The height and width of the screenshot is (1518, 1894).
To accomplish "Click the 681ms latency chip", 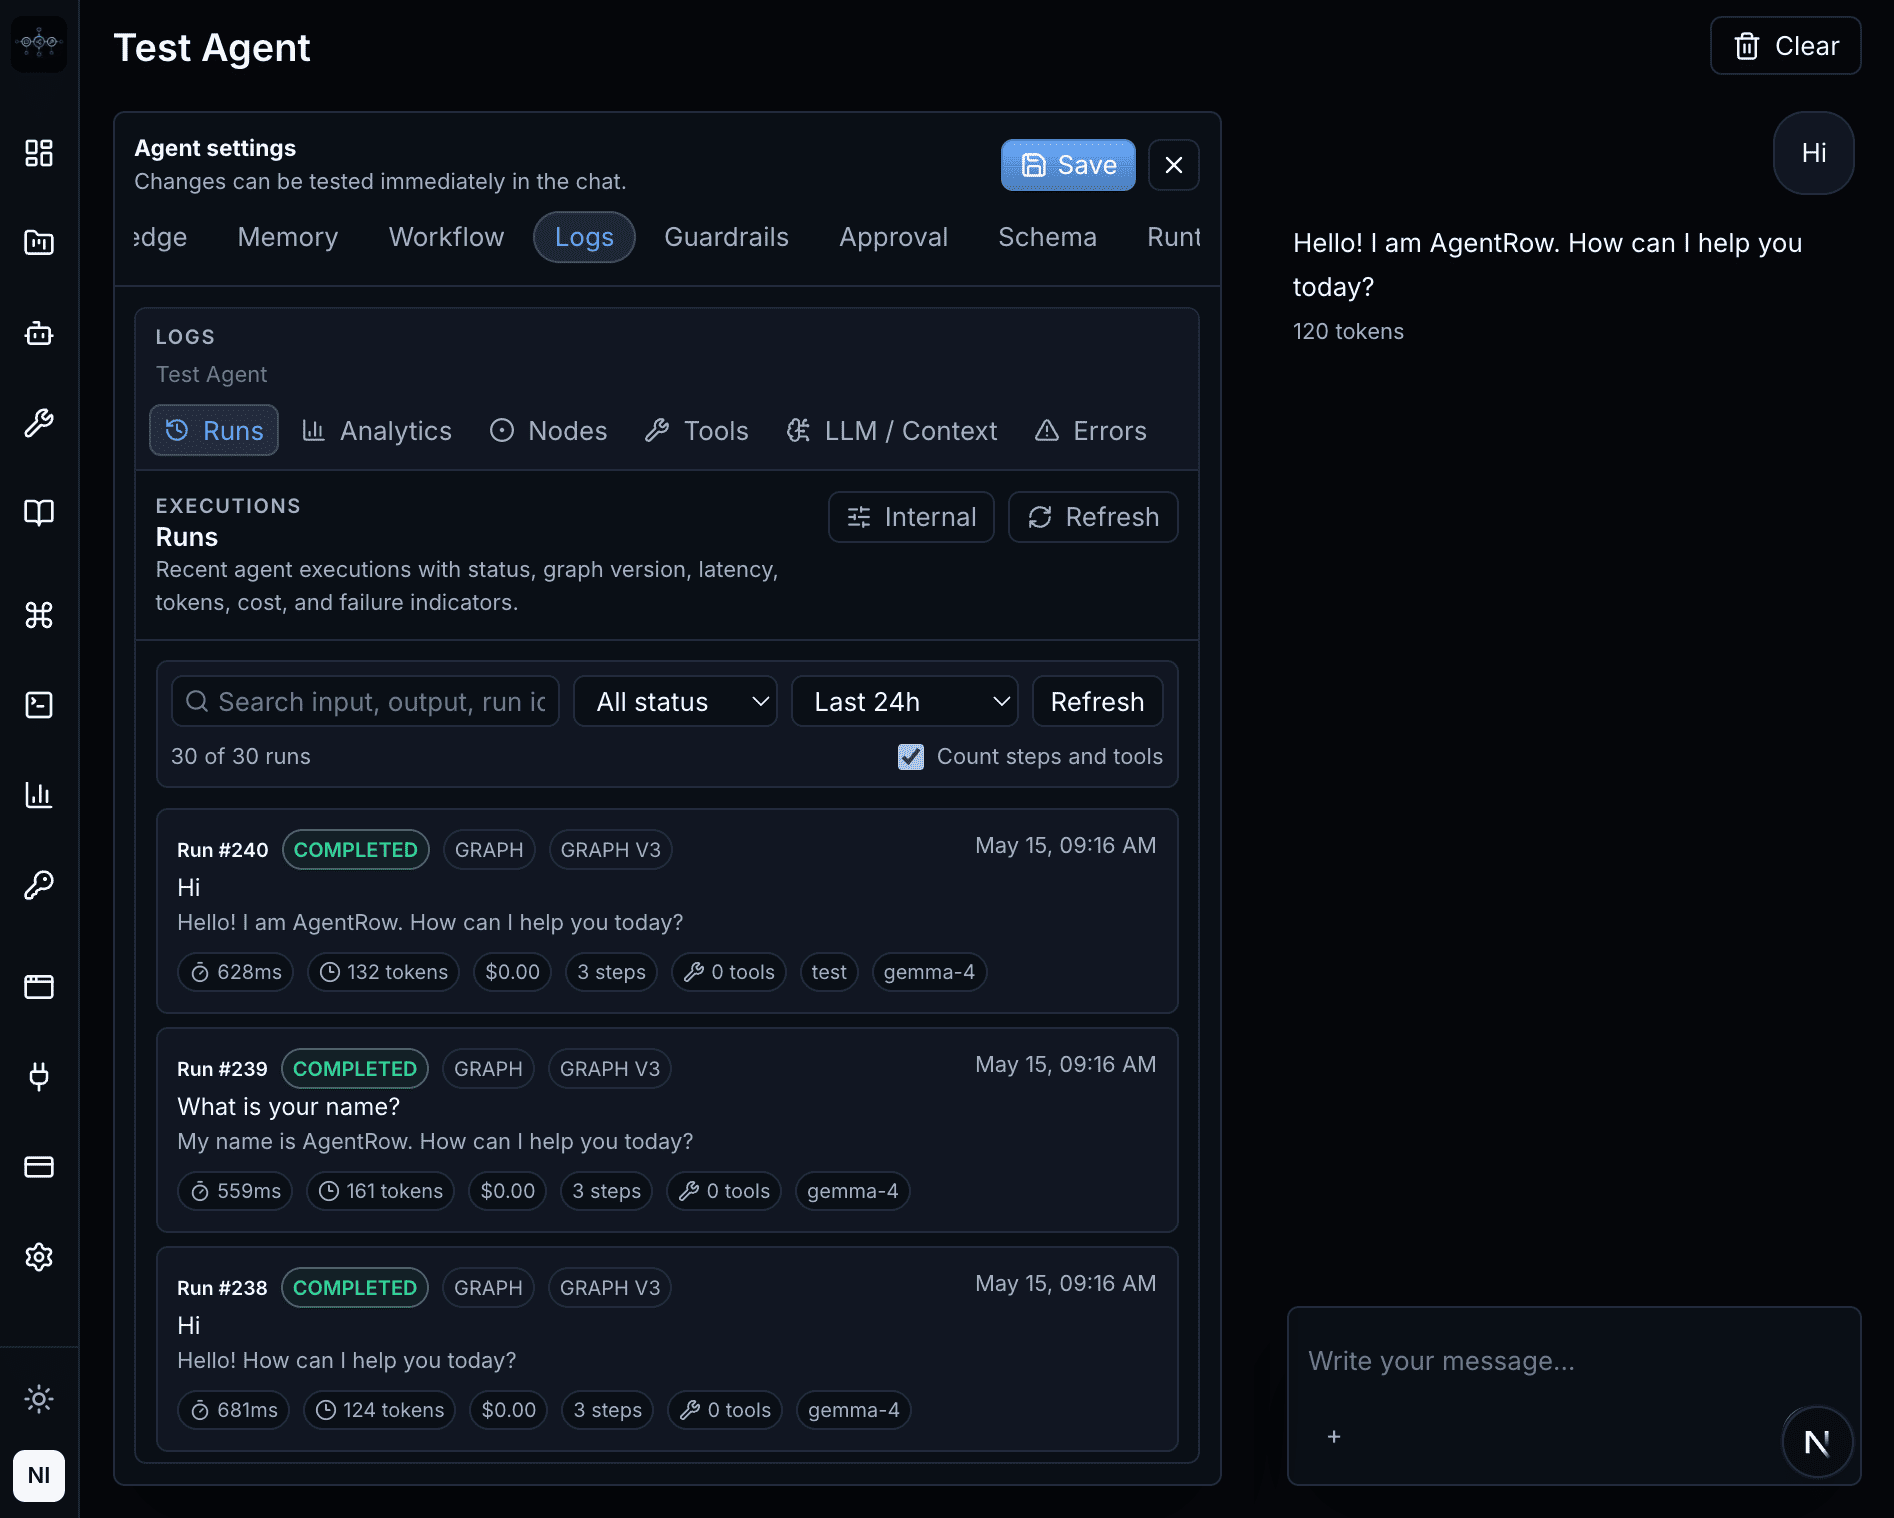I will tap(234, 1410).
